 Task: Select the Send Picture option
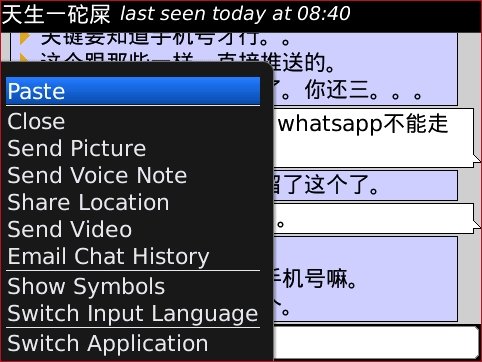coord(133,148)
